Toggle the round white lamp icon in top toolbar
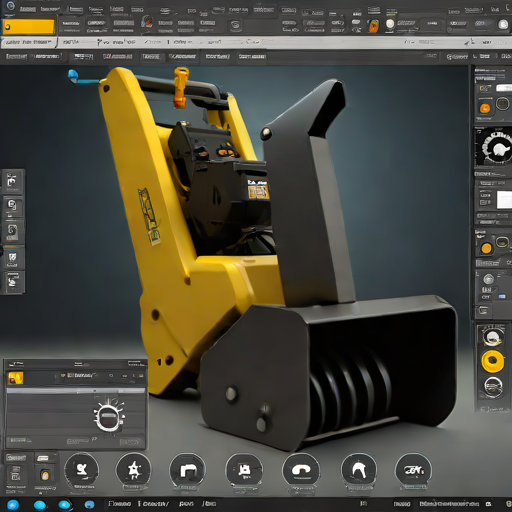This screenshot has height=512, width=512. tap(390, 24)
